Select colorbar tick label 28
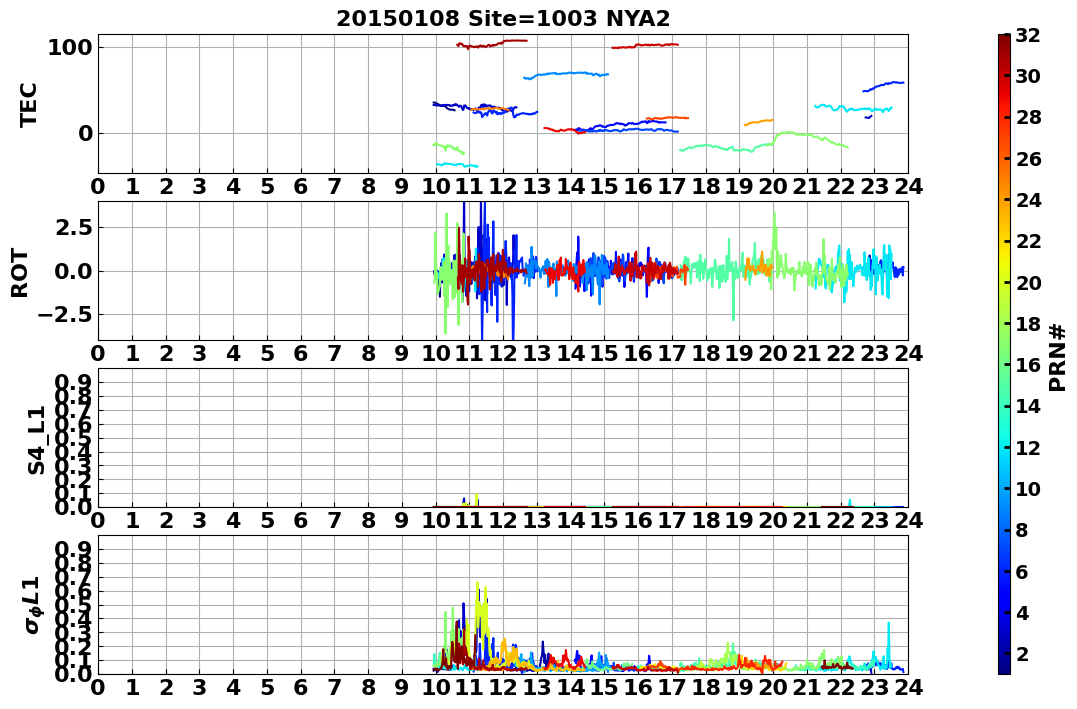The height and width of the screenshot is (709, 1077). (1028, 117)
